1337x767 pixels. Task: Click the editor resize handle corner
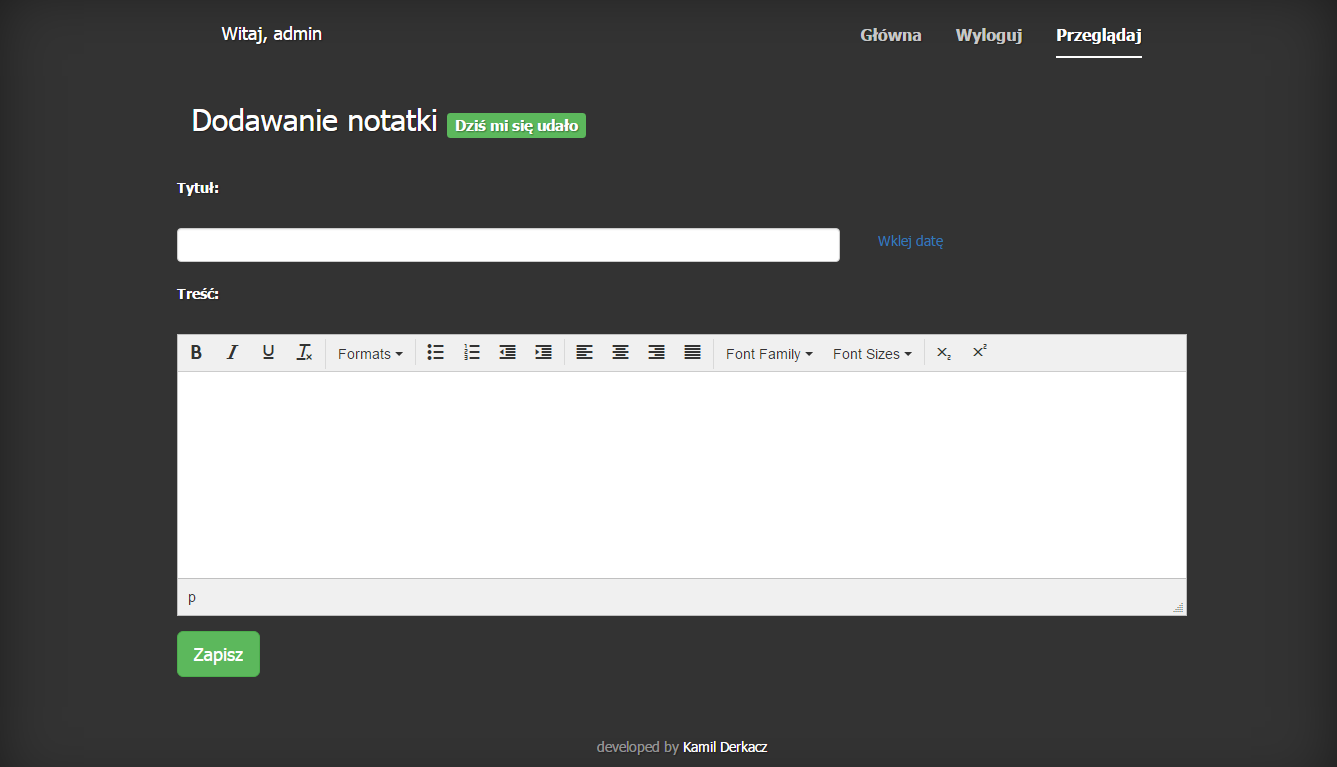click(x=1178, y=607)
